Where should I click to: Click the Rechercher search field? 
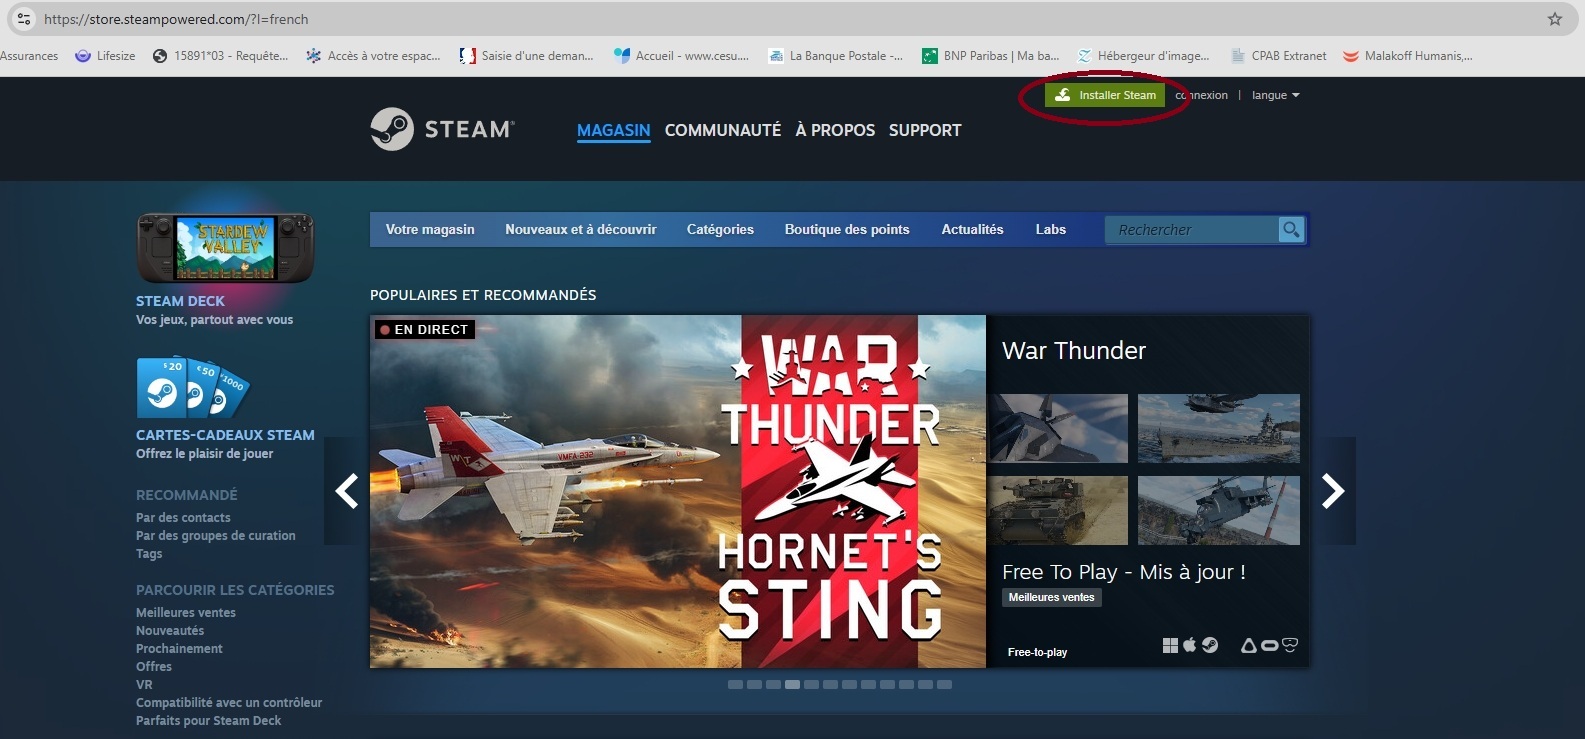(1192, 230)
